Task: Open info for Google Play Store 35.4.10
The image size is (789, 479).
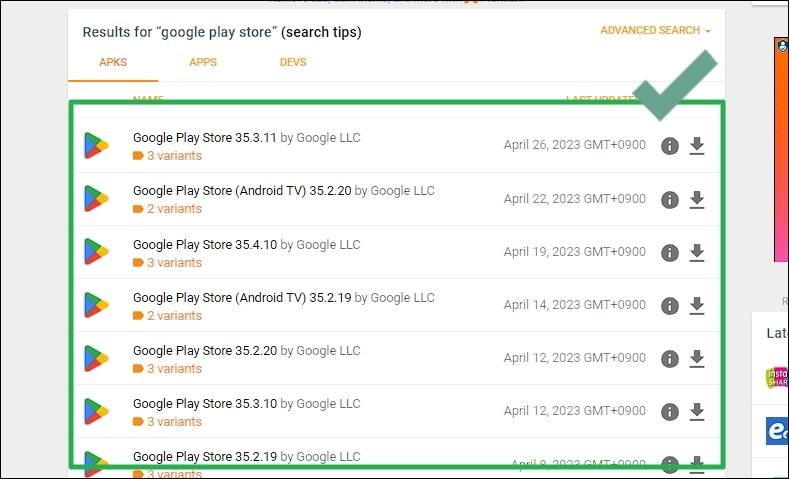Action: point(669,253)
